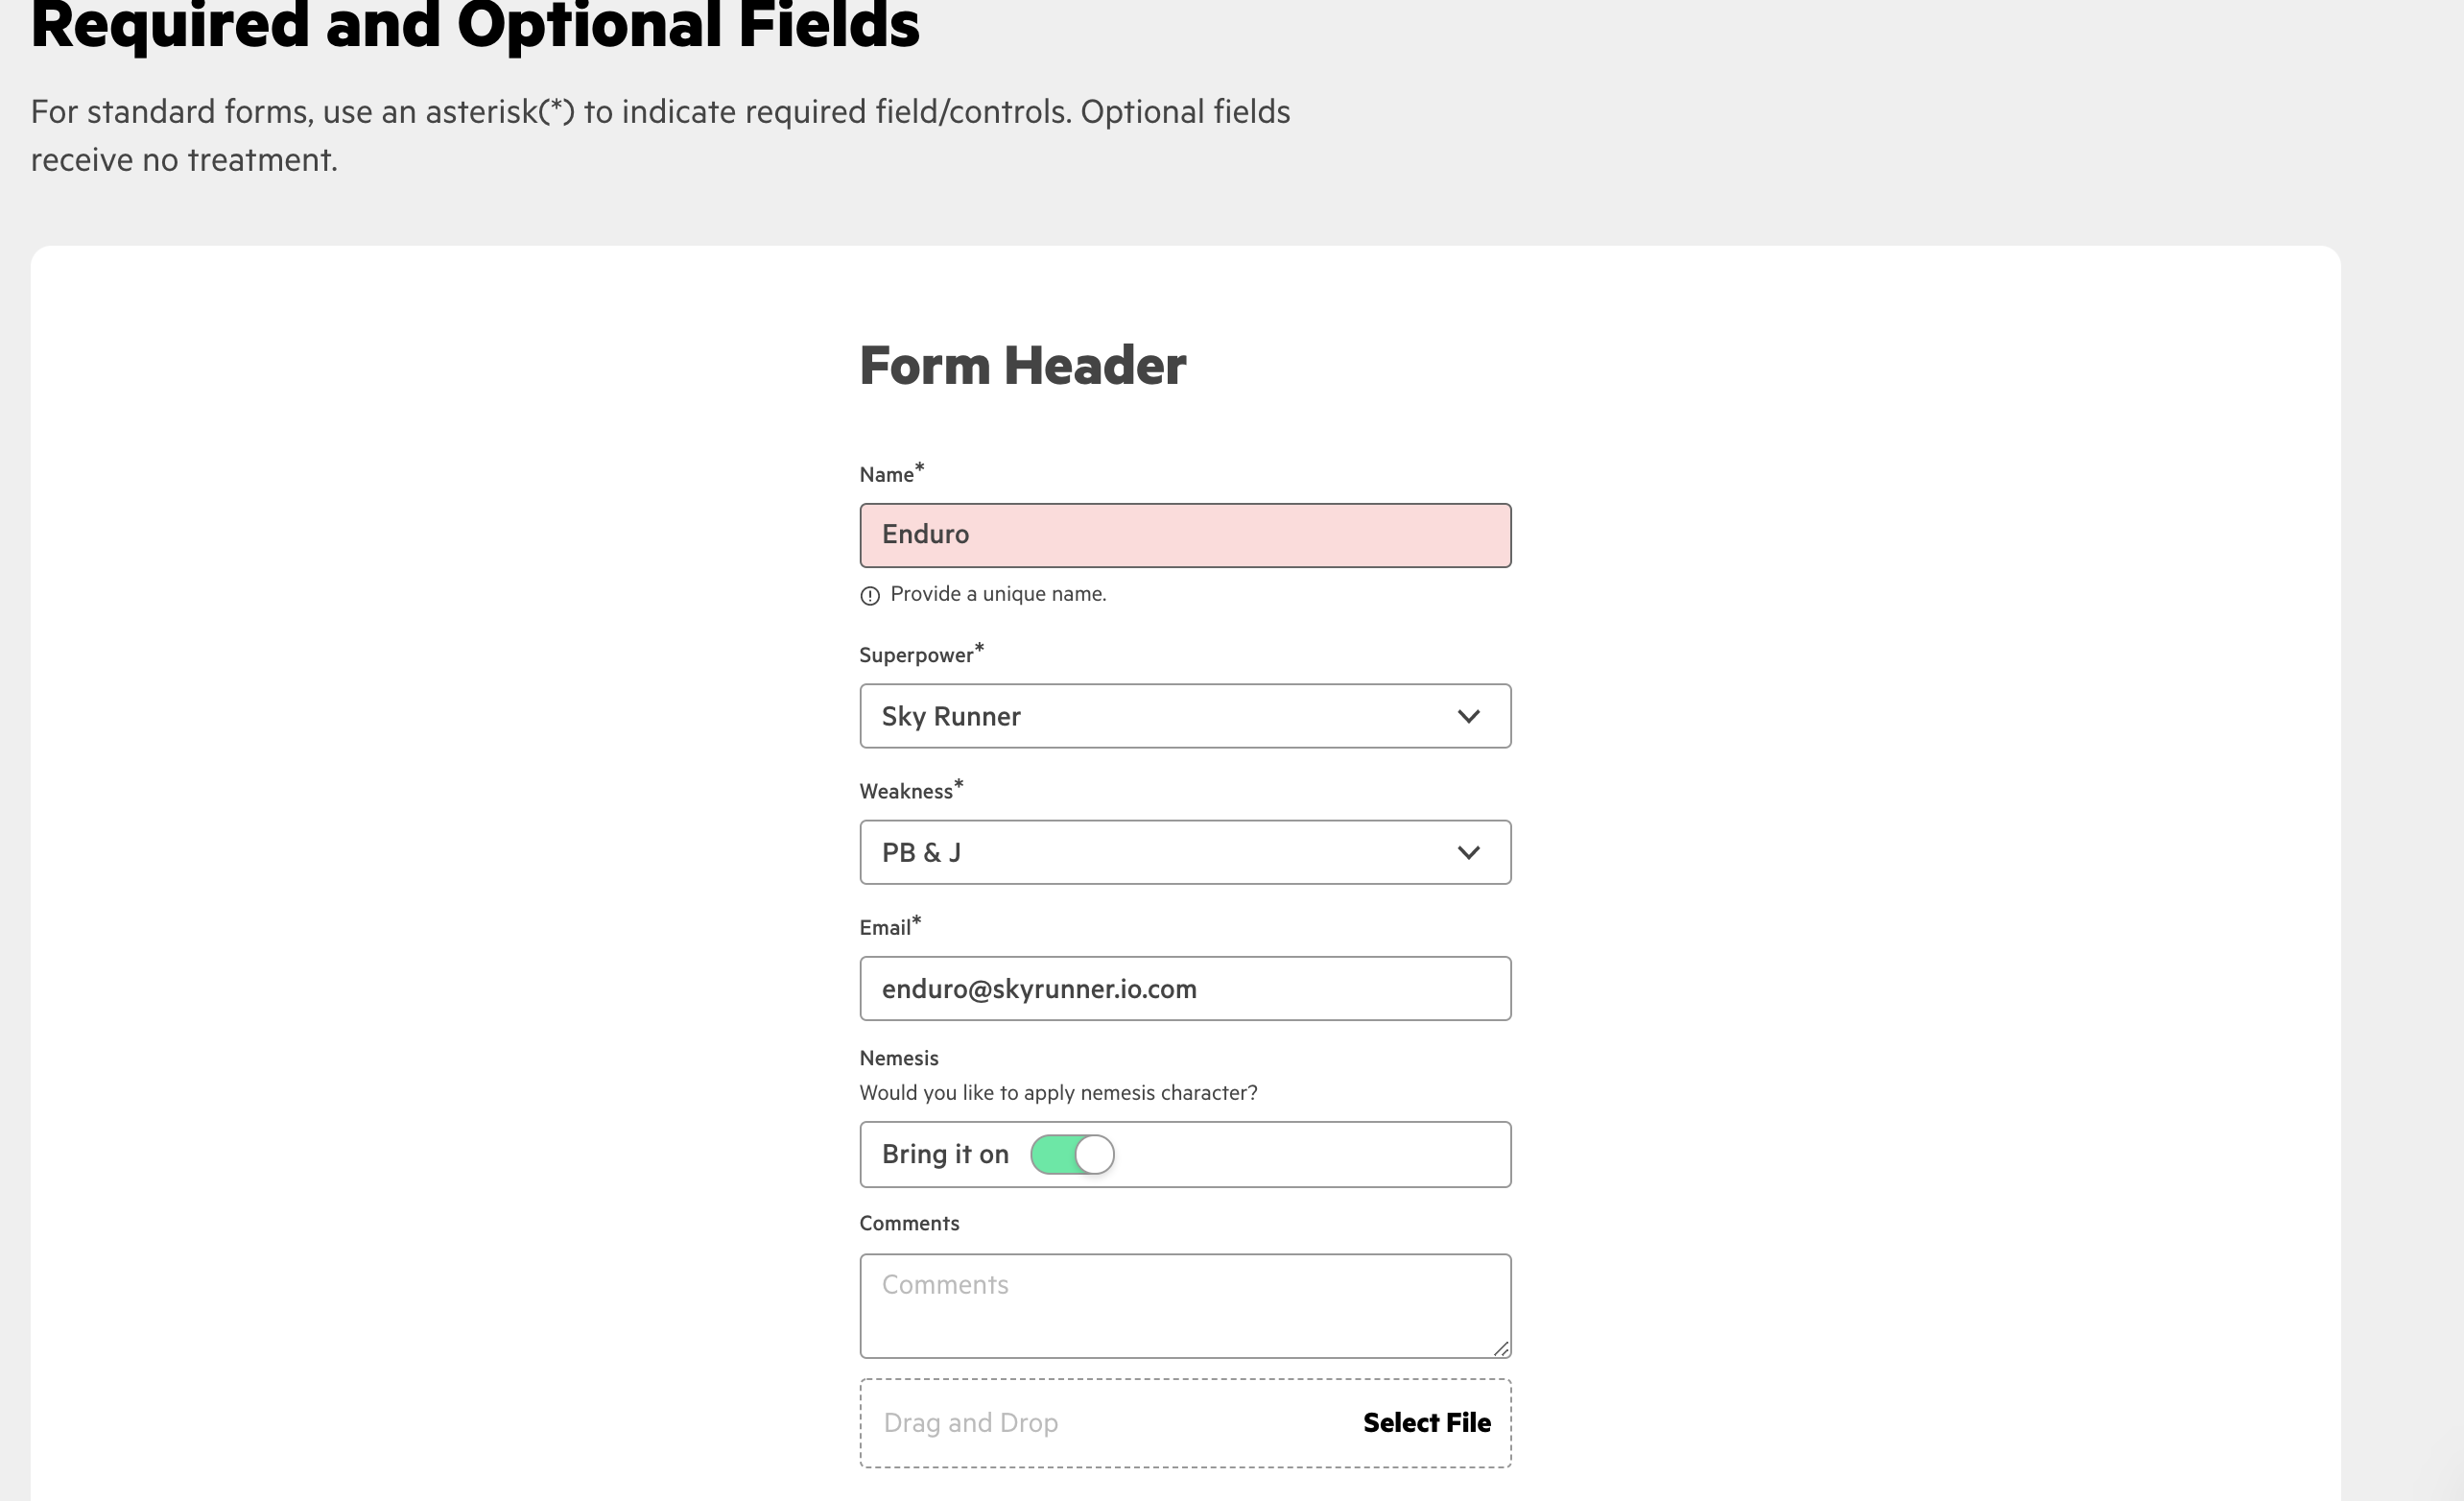This screenshot has width=2464, height=1501.
Task: Click the Superpower dropdown chevron arrow
Action: tap(1467, 716)
